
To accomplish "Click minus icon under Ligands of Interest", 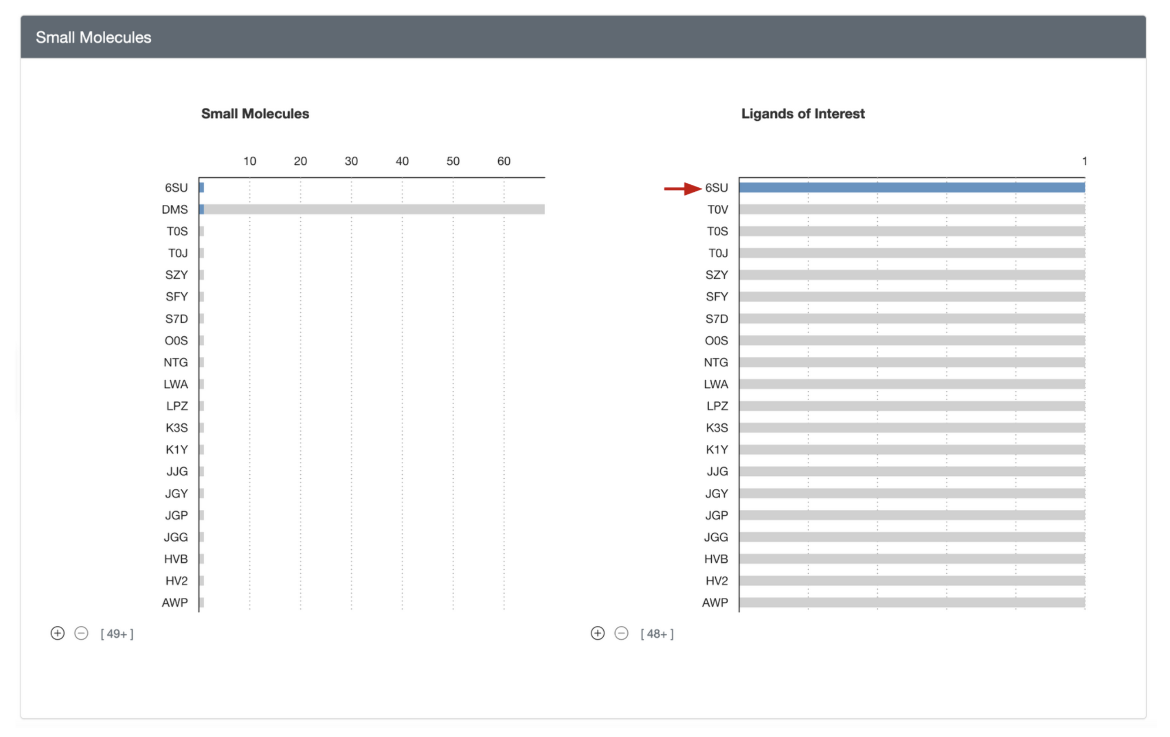I will coord(622,633).
